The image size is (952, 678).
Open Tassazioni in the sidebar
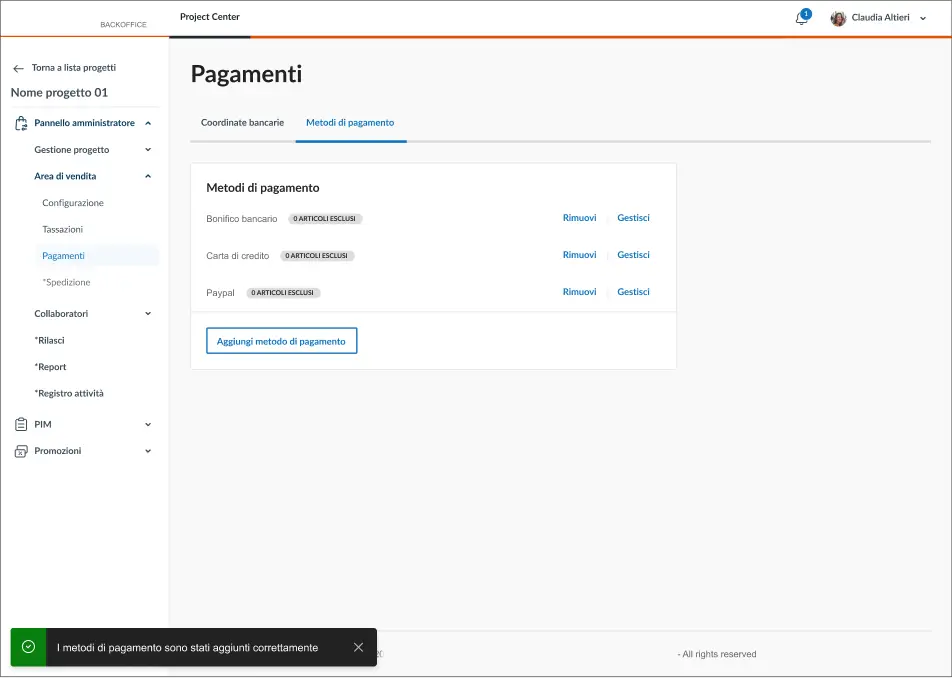(63, 229)
